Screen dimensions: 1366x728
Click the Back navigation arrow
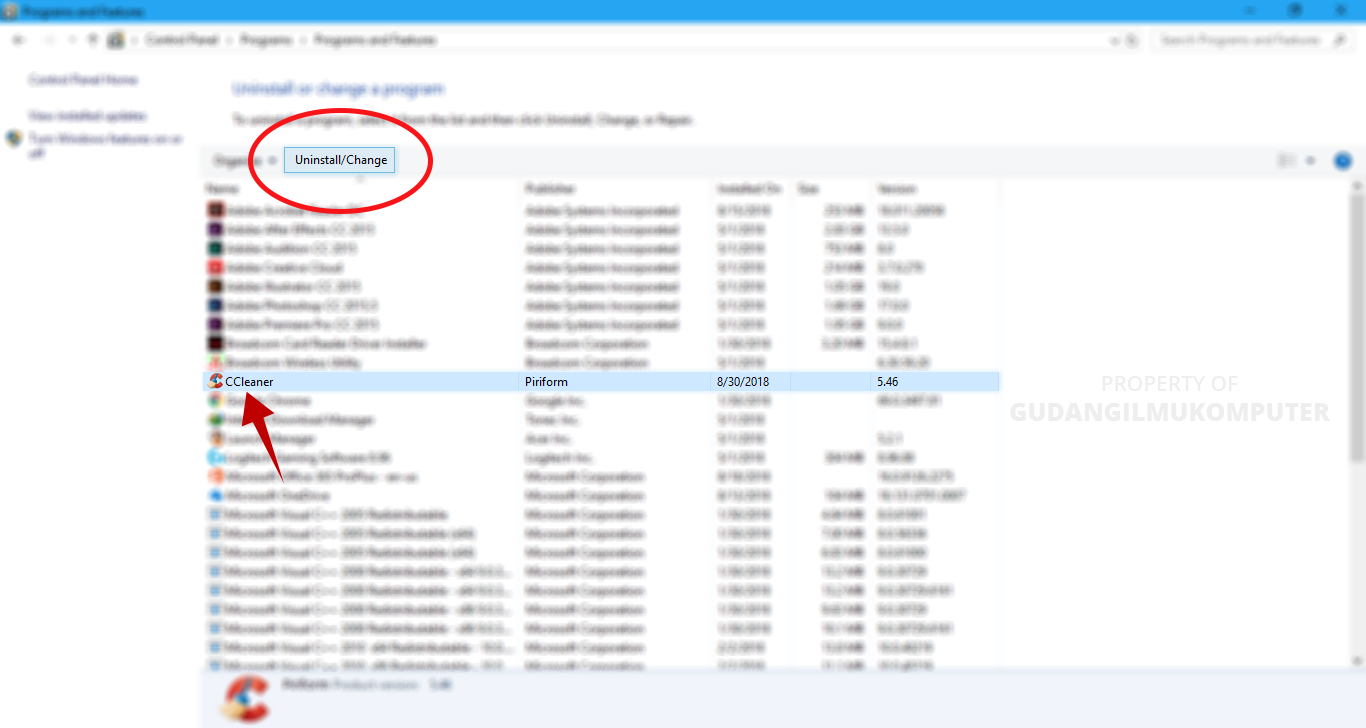tap(19, 40)
